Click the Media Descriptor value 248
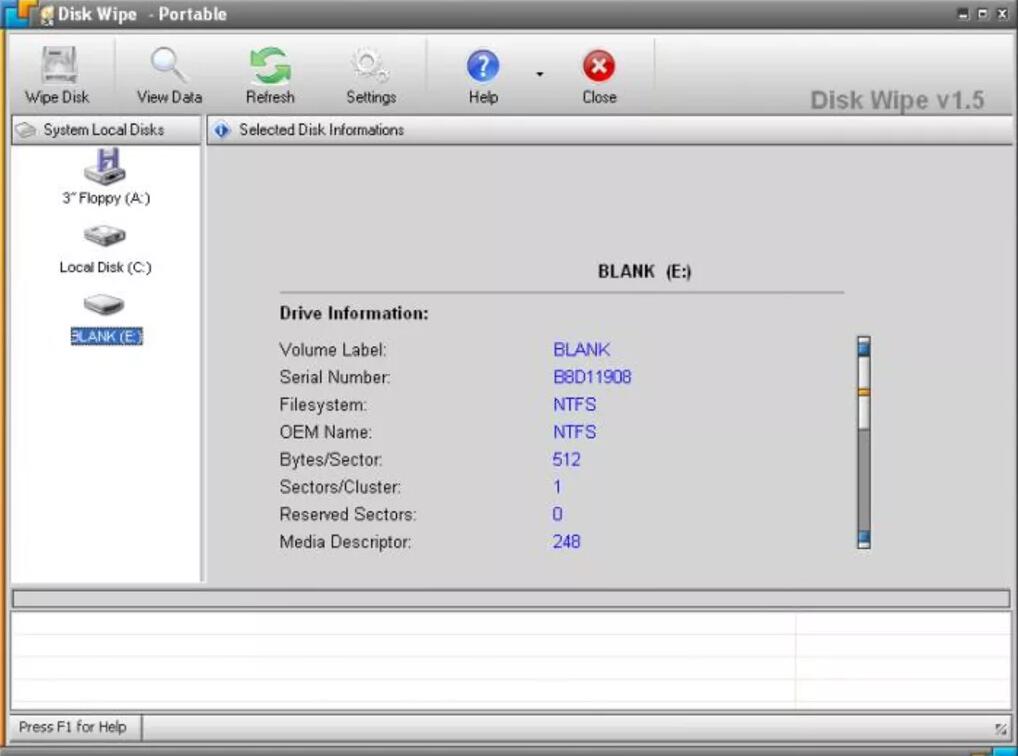 pos(566,541)
